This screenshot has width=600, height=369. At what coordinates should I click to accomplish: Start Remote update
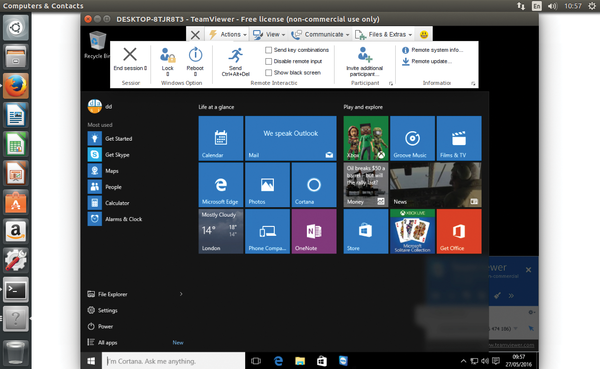[427, 61]
